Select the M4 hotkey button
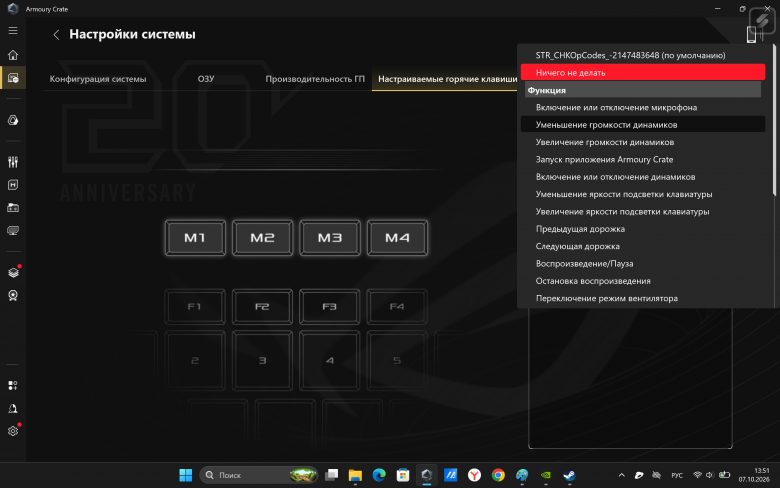Screen dimensions: 780x488 [x=397, y=238]
